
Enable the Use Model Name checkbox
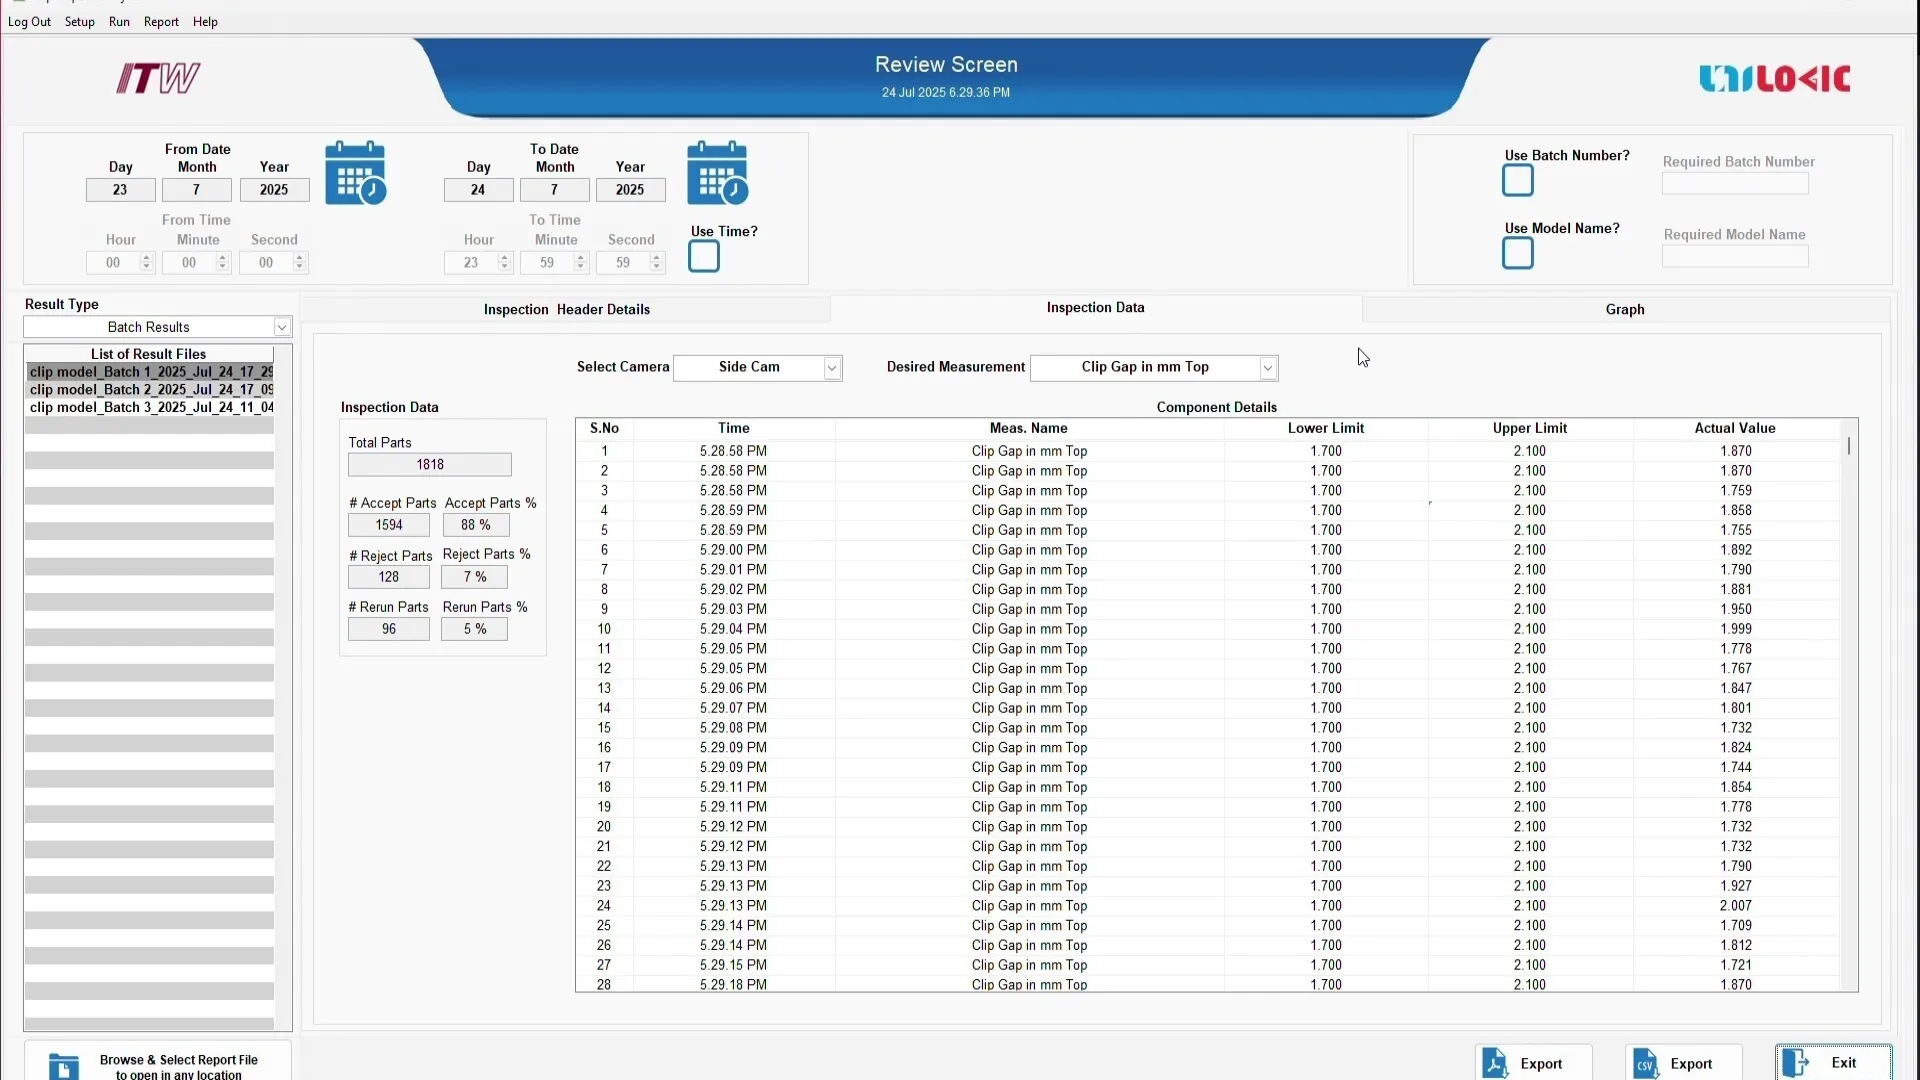(x=1516, y=253)
